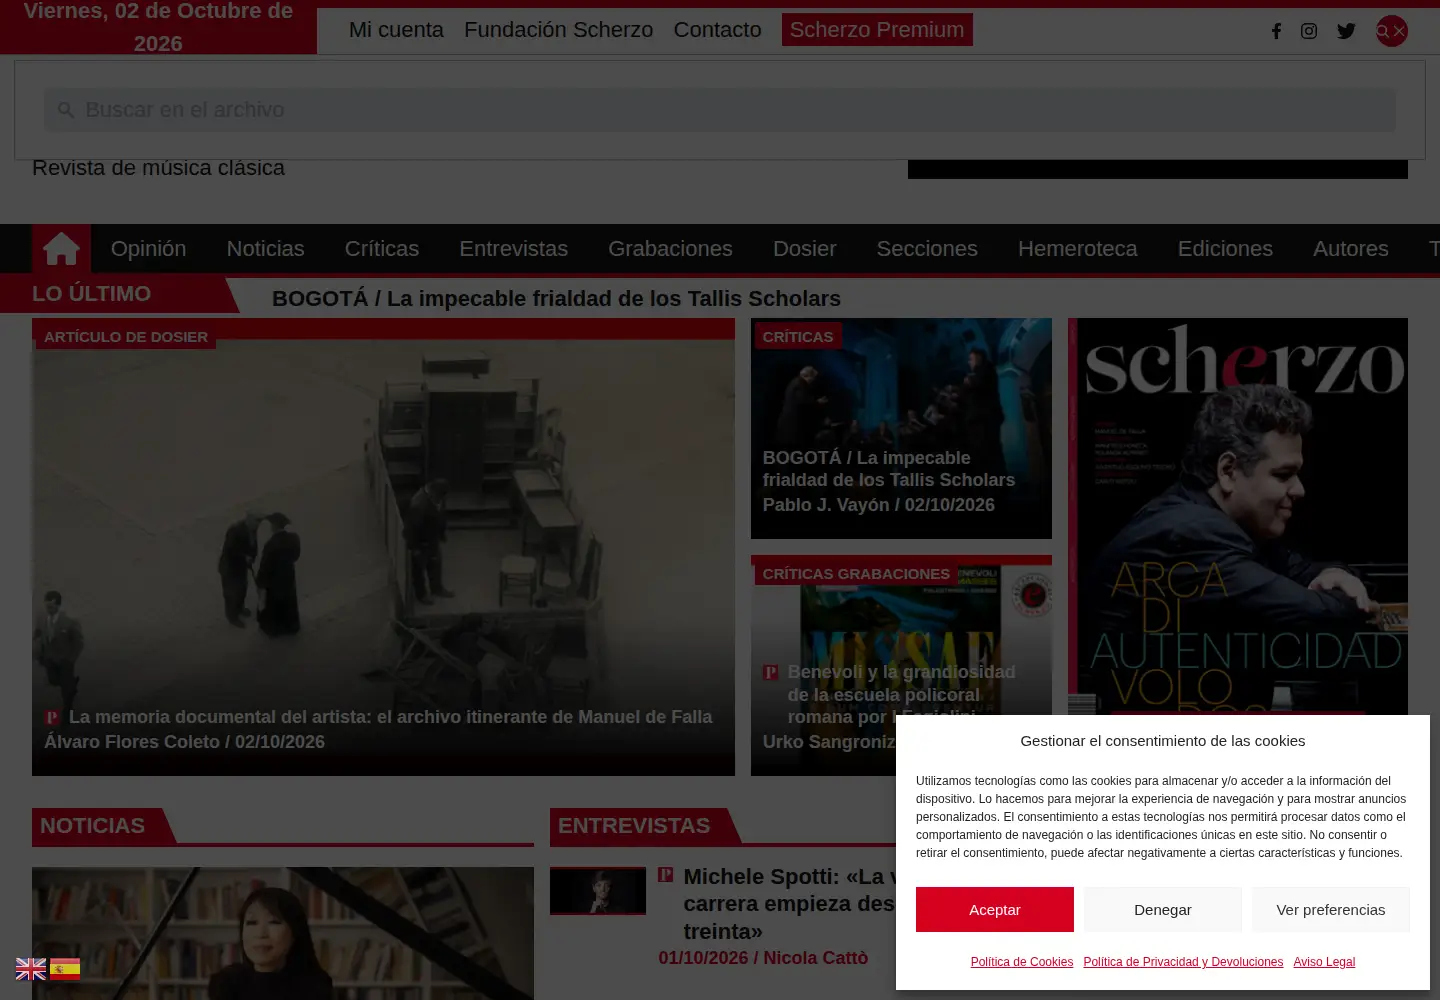Open the NOTICIAS section heading

(x=92, y=826)
